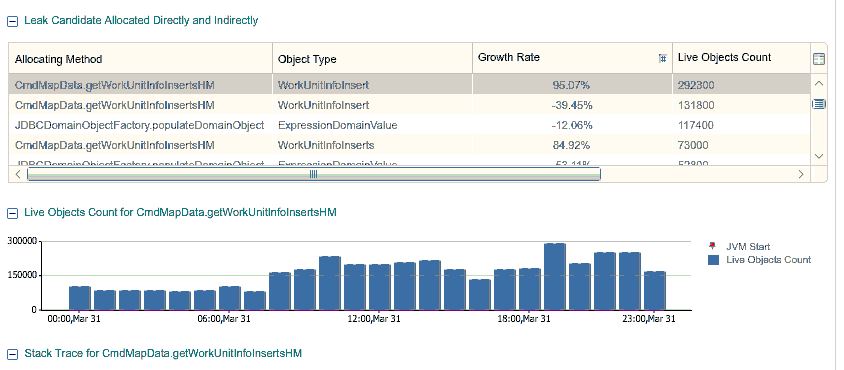Collapse the Live Objects Count chart section
The width and height of the screenshot is (844, 370).
coord(12,213)
